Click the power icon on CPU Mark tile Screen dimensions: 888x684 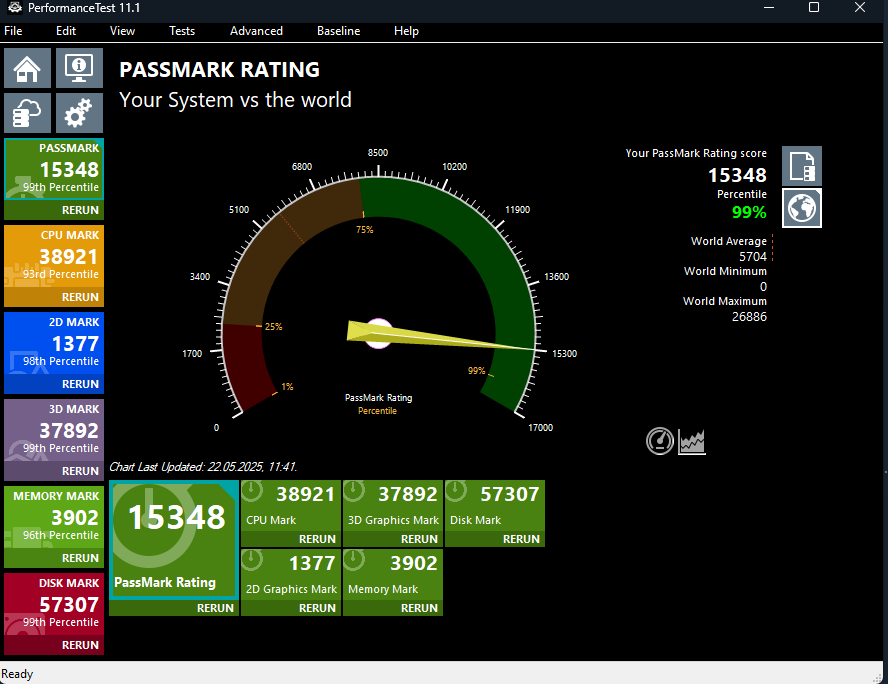(x=252, y=491)
